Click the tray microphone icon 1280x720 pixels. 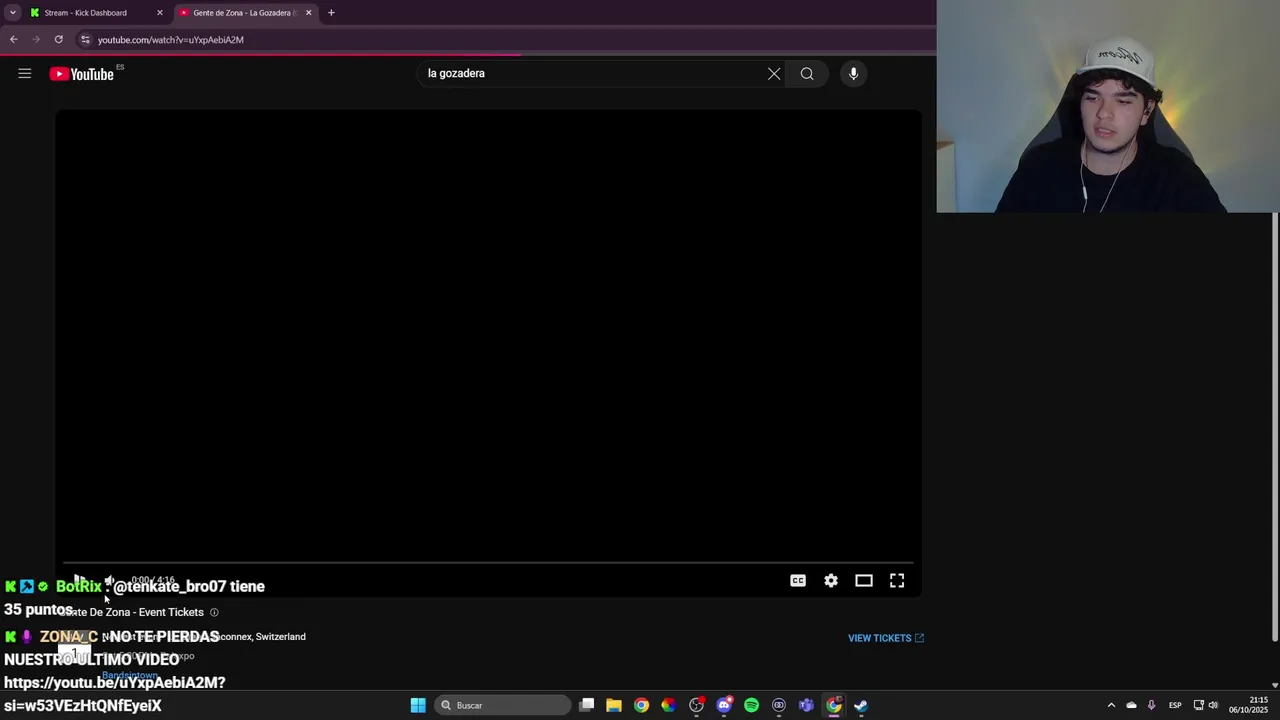[x=1151, y=705]
